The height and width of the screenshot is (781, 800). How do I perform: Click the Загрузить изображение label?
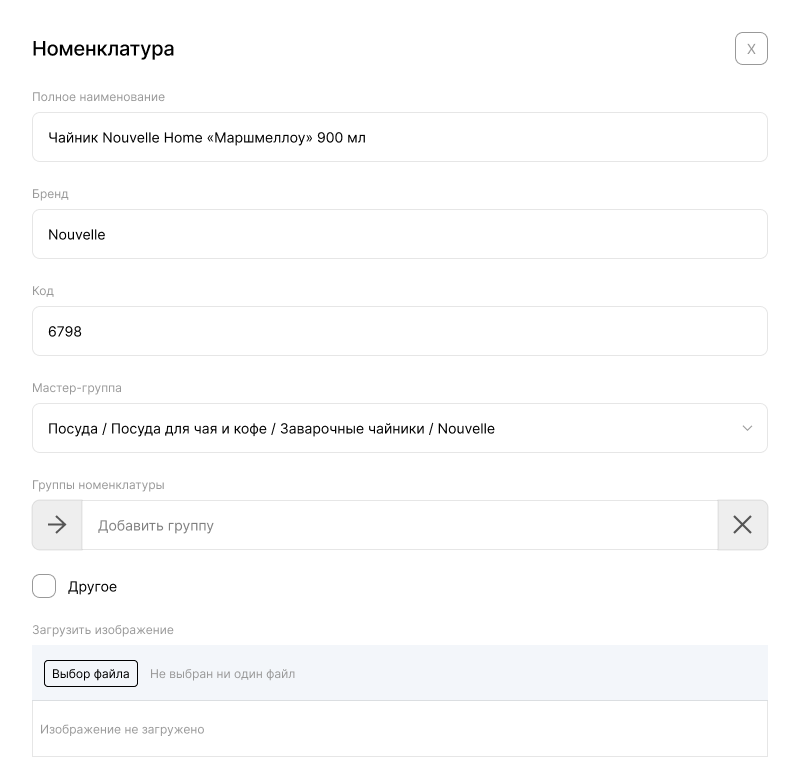103,630
